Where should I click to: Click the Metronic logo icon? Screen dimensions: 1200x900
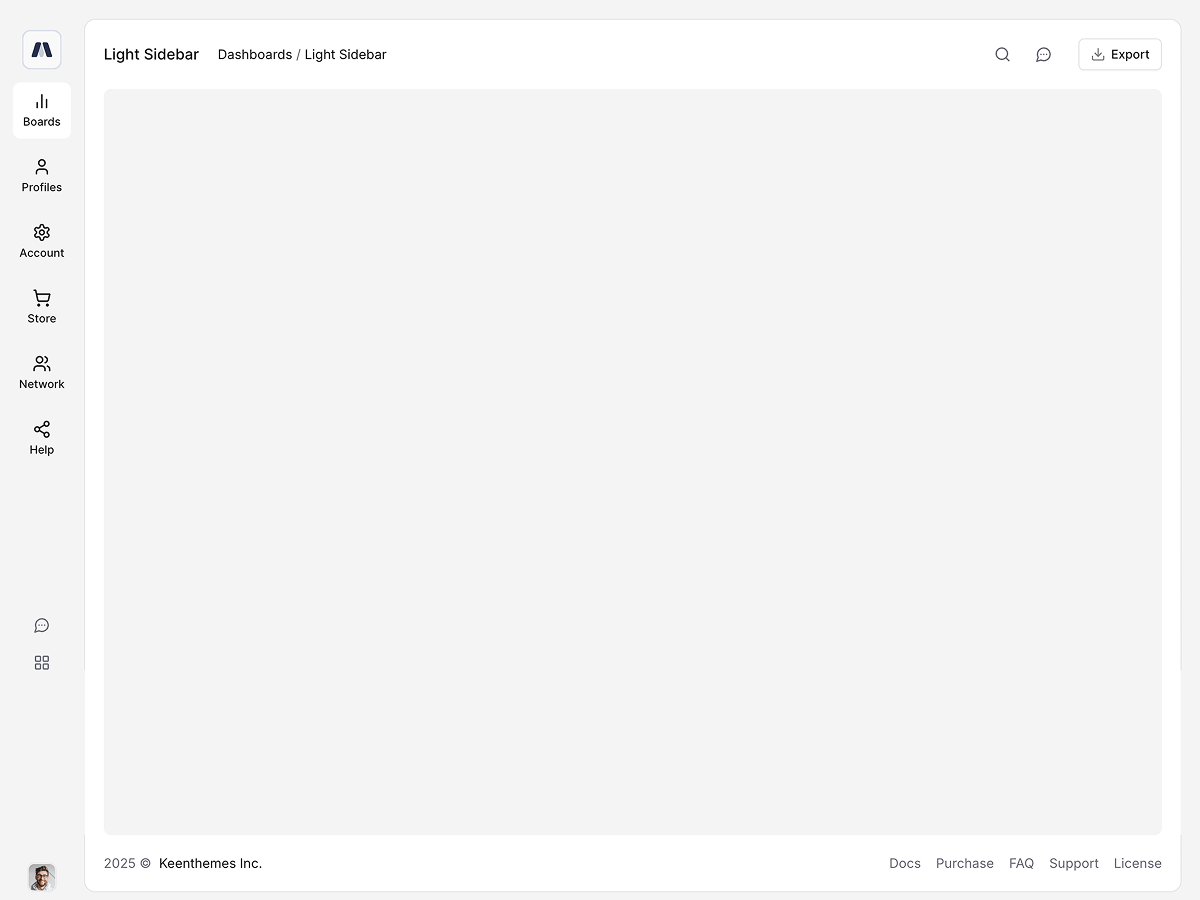pos(42,50)
